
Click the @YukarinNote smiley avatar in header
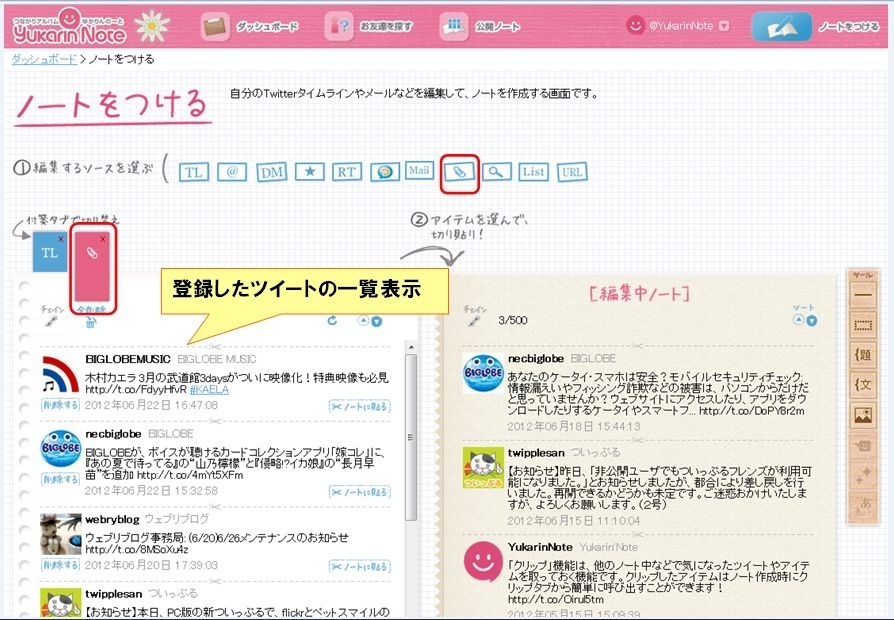point(635,25)
